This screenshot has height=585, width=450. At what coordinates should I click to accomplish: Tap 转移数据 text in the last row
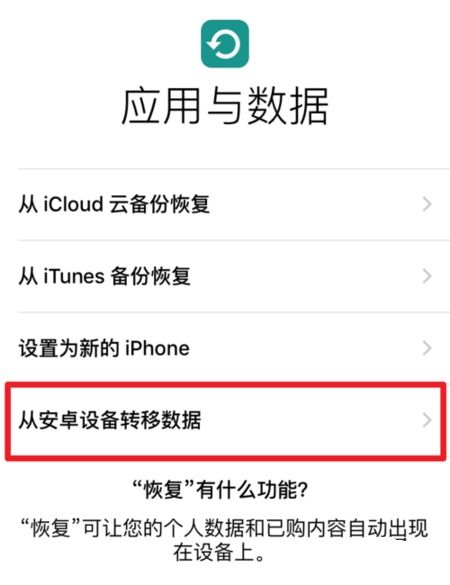160,420
